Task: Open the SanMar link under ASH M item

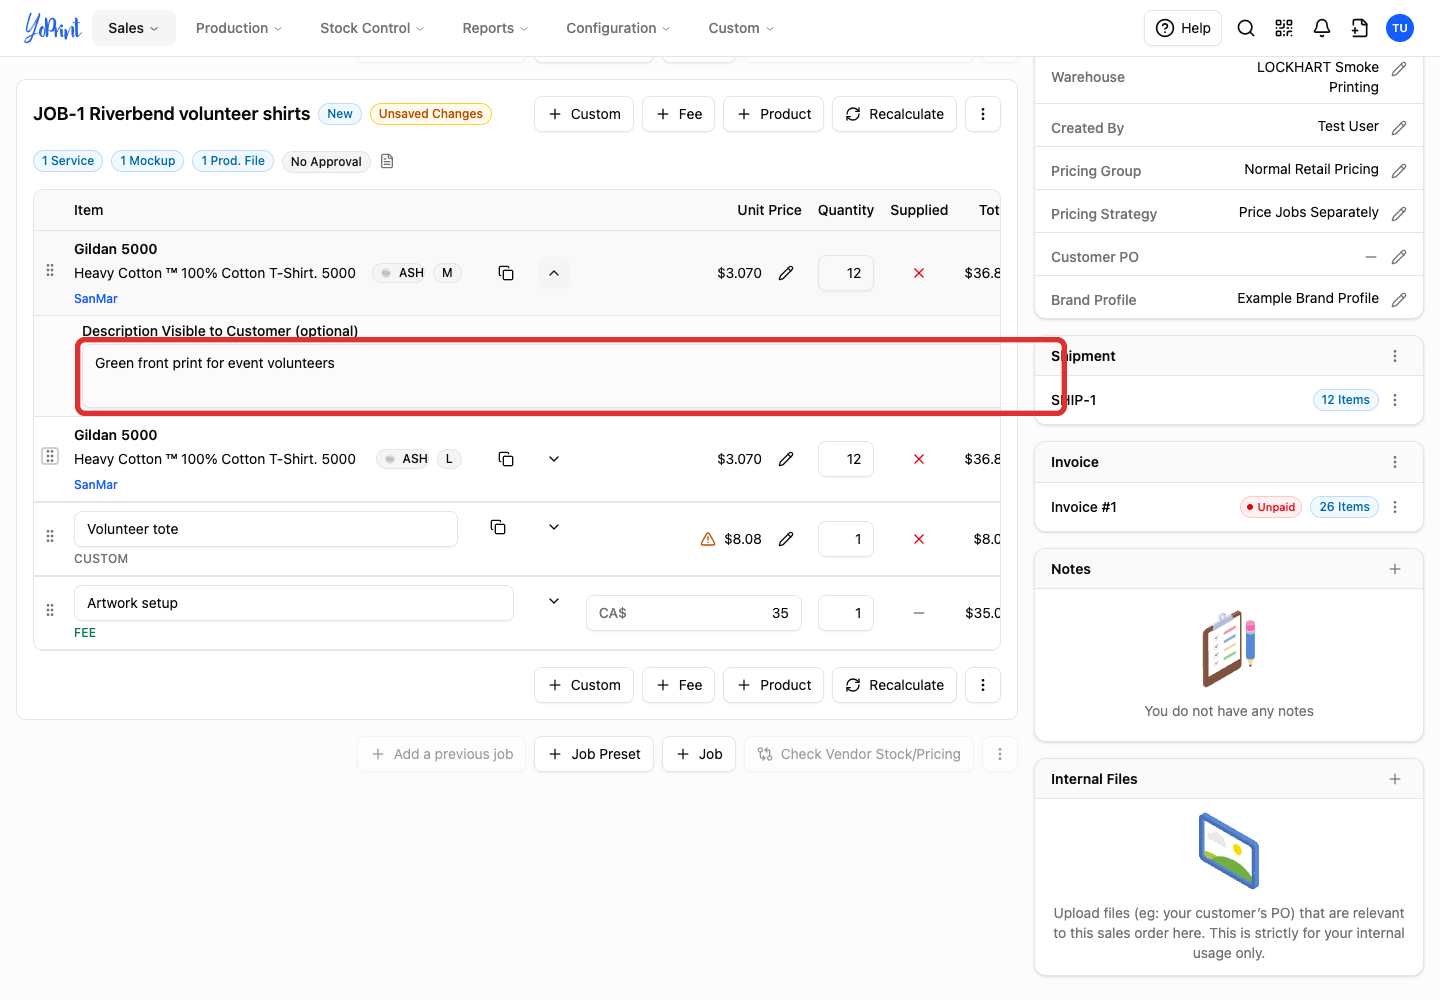Action: pyautogui.click(x=96, y=299)
